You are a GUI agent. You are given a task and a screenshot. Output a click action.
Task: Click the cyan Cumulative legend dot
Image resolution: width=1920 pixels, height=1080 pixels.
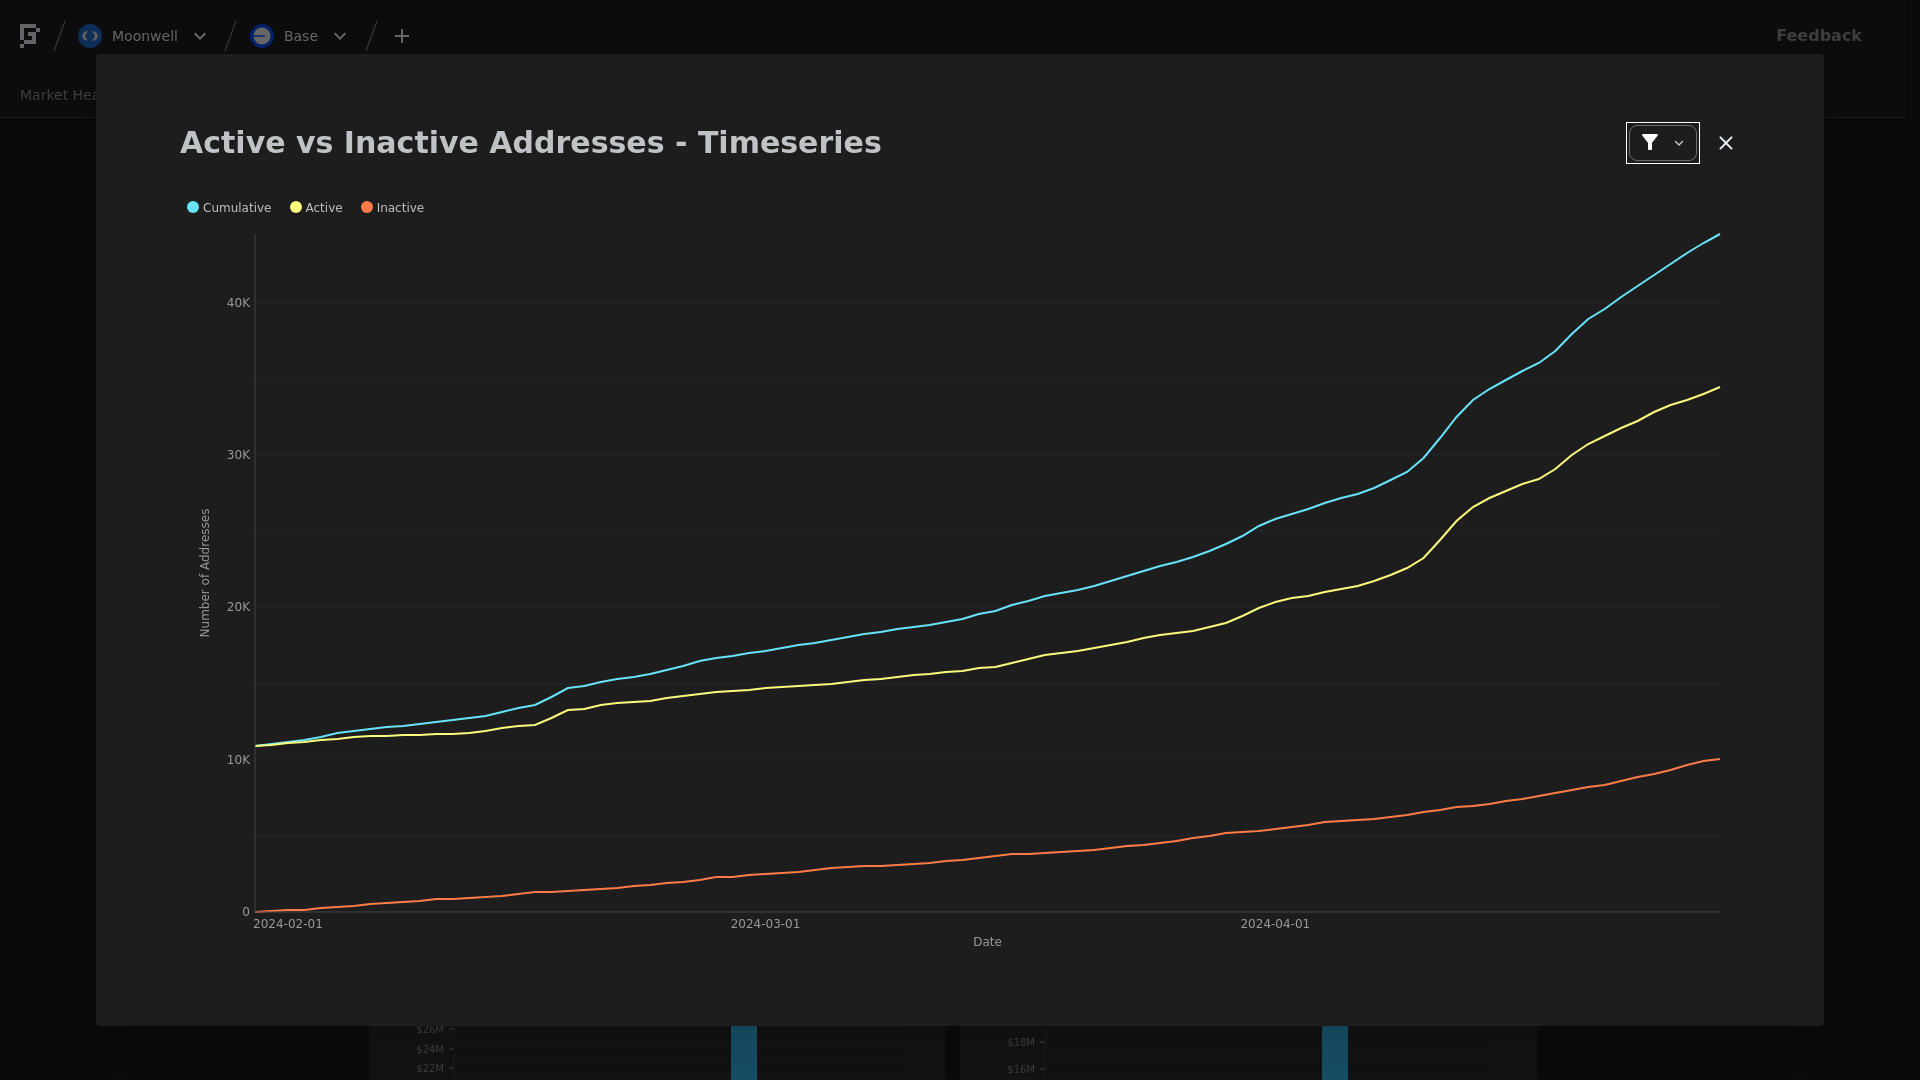point(193,208)
